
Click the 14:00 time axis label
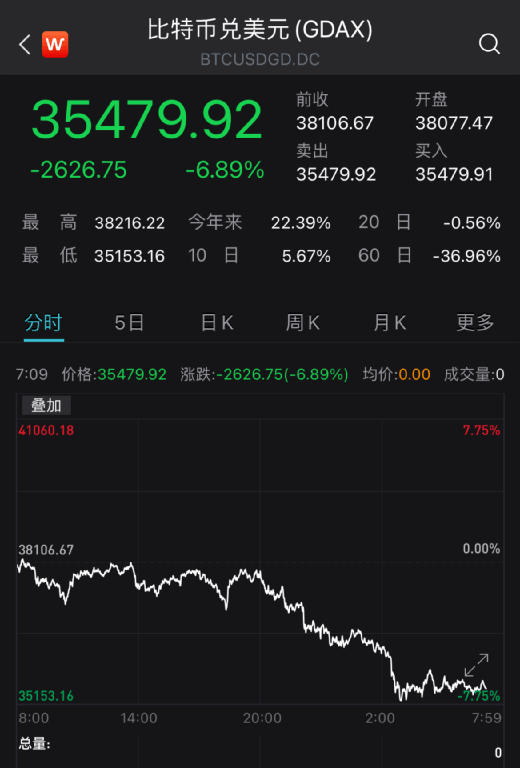point(139,718)
